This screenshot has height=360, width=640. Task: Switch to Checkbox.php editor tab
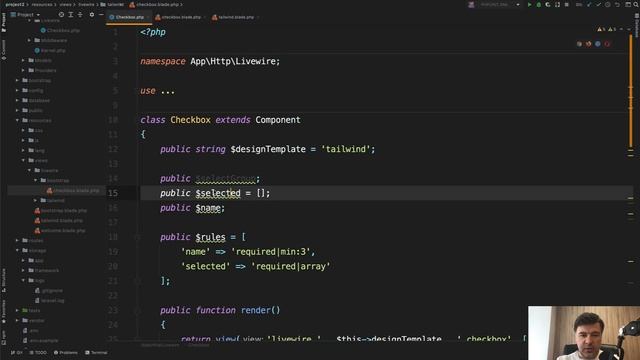129,17
